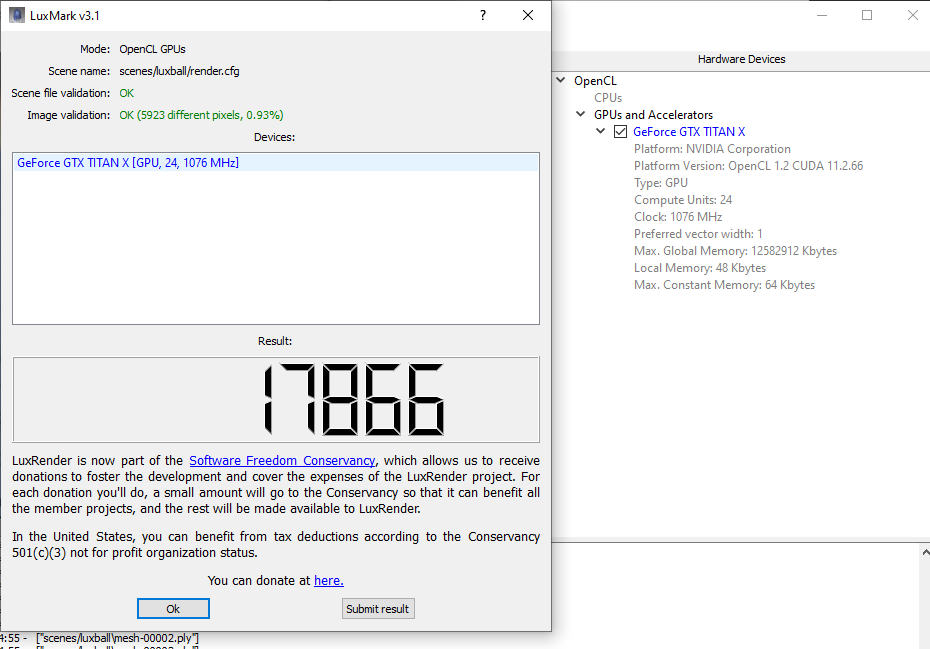Select the 'Type: GPU' row

661,183
